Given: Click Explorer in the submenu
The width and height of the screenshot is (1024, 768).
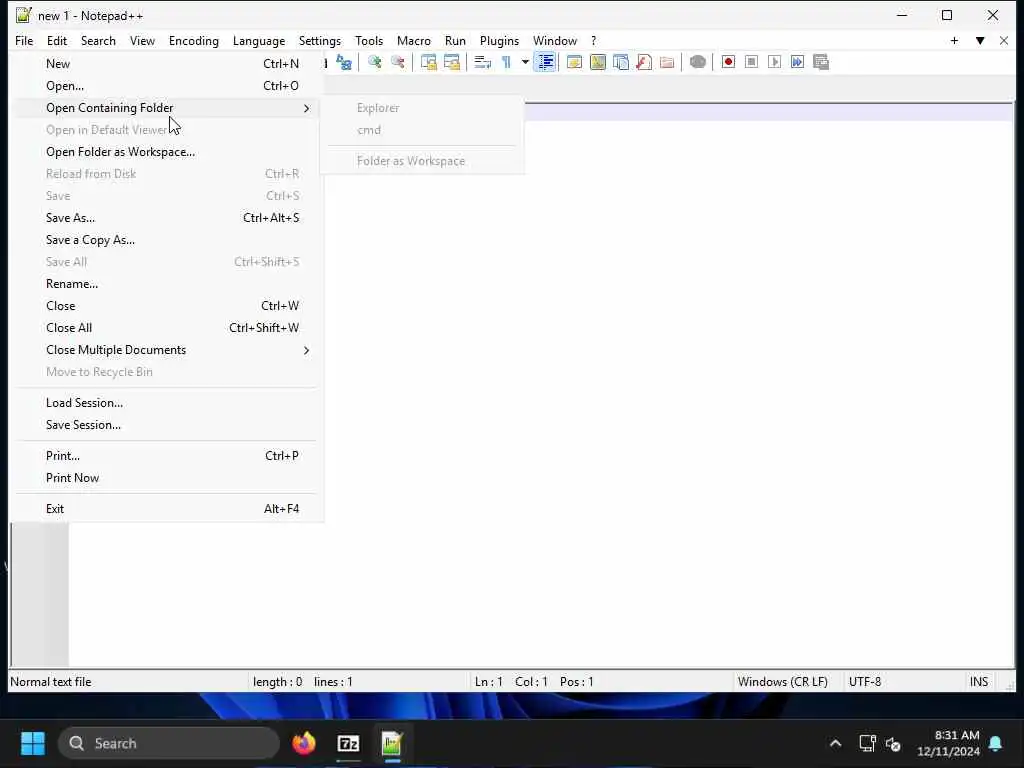Looking at the screenshot, I should click(423, 108).
